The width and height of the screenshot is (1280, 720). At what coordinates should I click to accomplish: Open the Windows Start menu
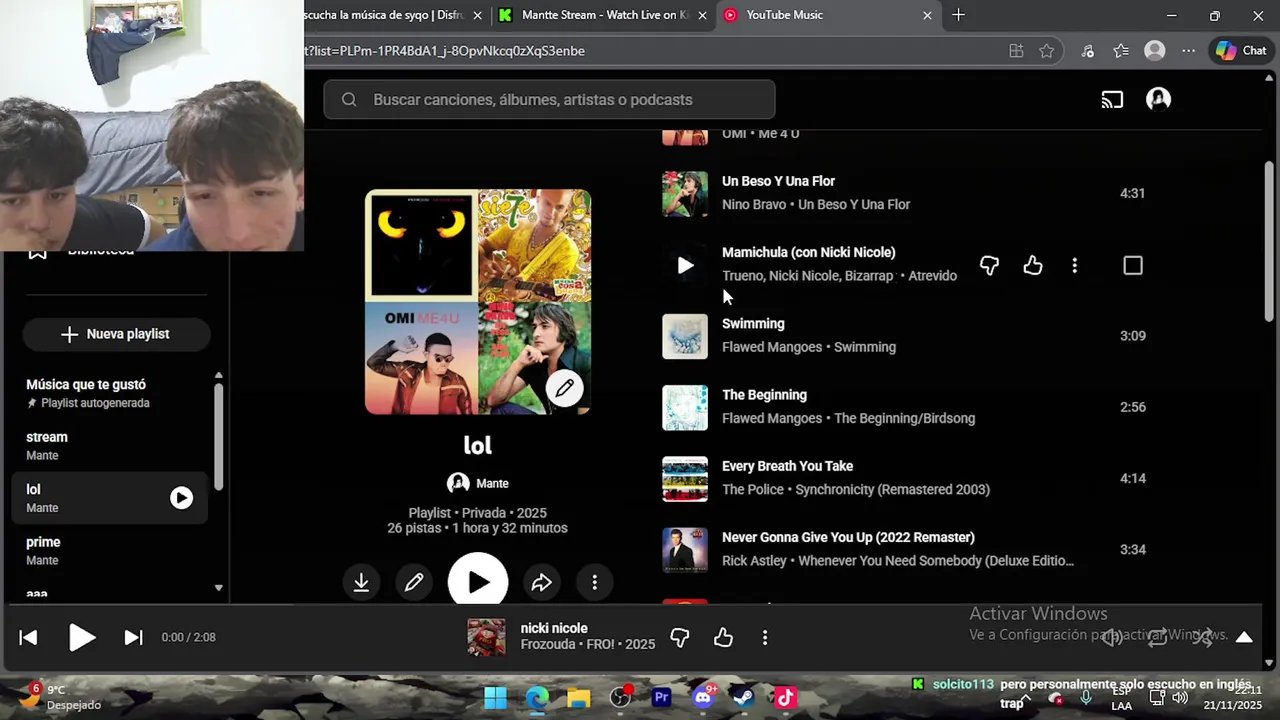[495, 697]
